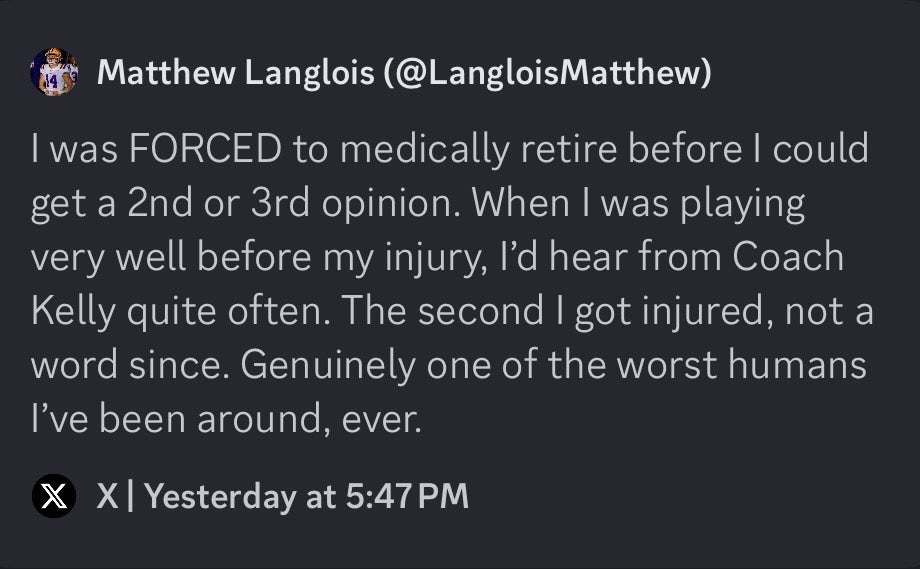Click Matthew Langlois's profile avatar

click(56, 72)
